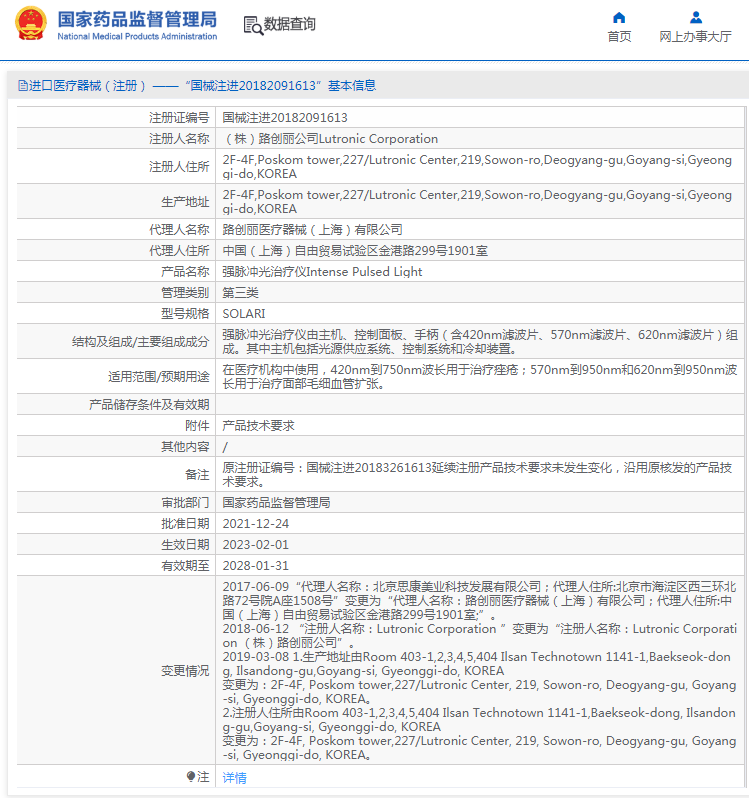Click the 变更情况 row label
This screenshot has width=749, height=798.
(x=185, y=671)
